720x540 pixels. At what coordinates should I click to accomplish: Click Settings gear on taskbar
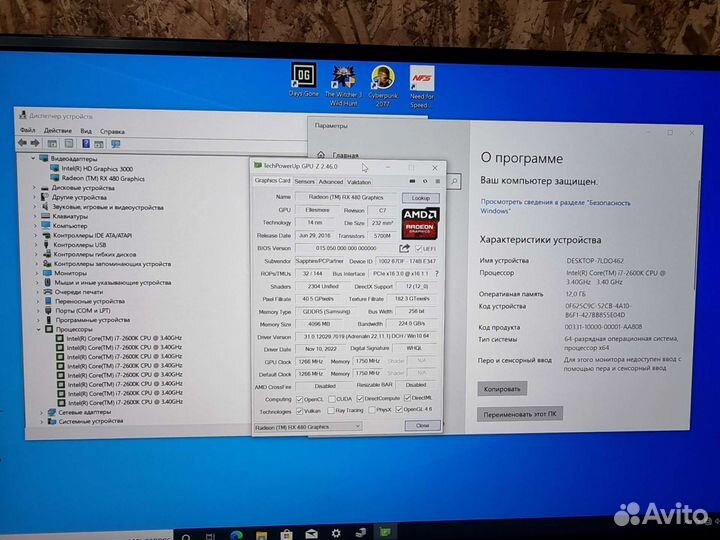click(336, 534)
